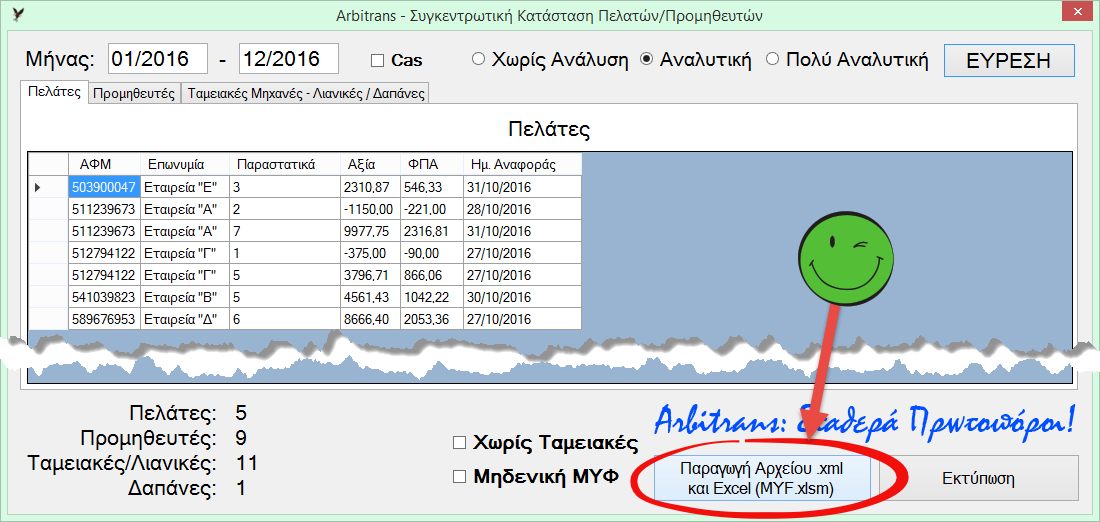Image resolution: width=1100 pixels, height=522 pixels.
Task: Click the Αξία cell 4561,43
Action: pos(370,297)
